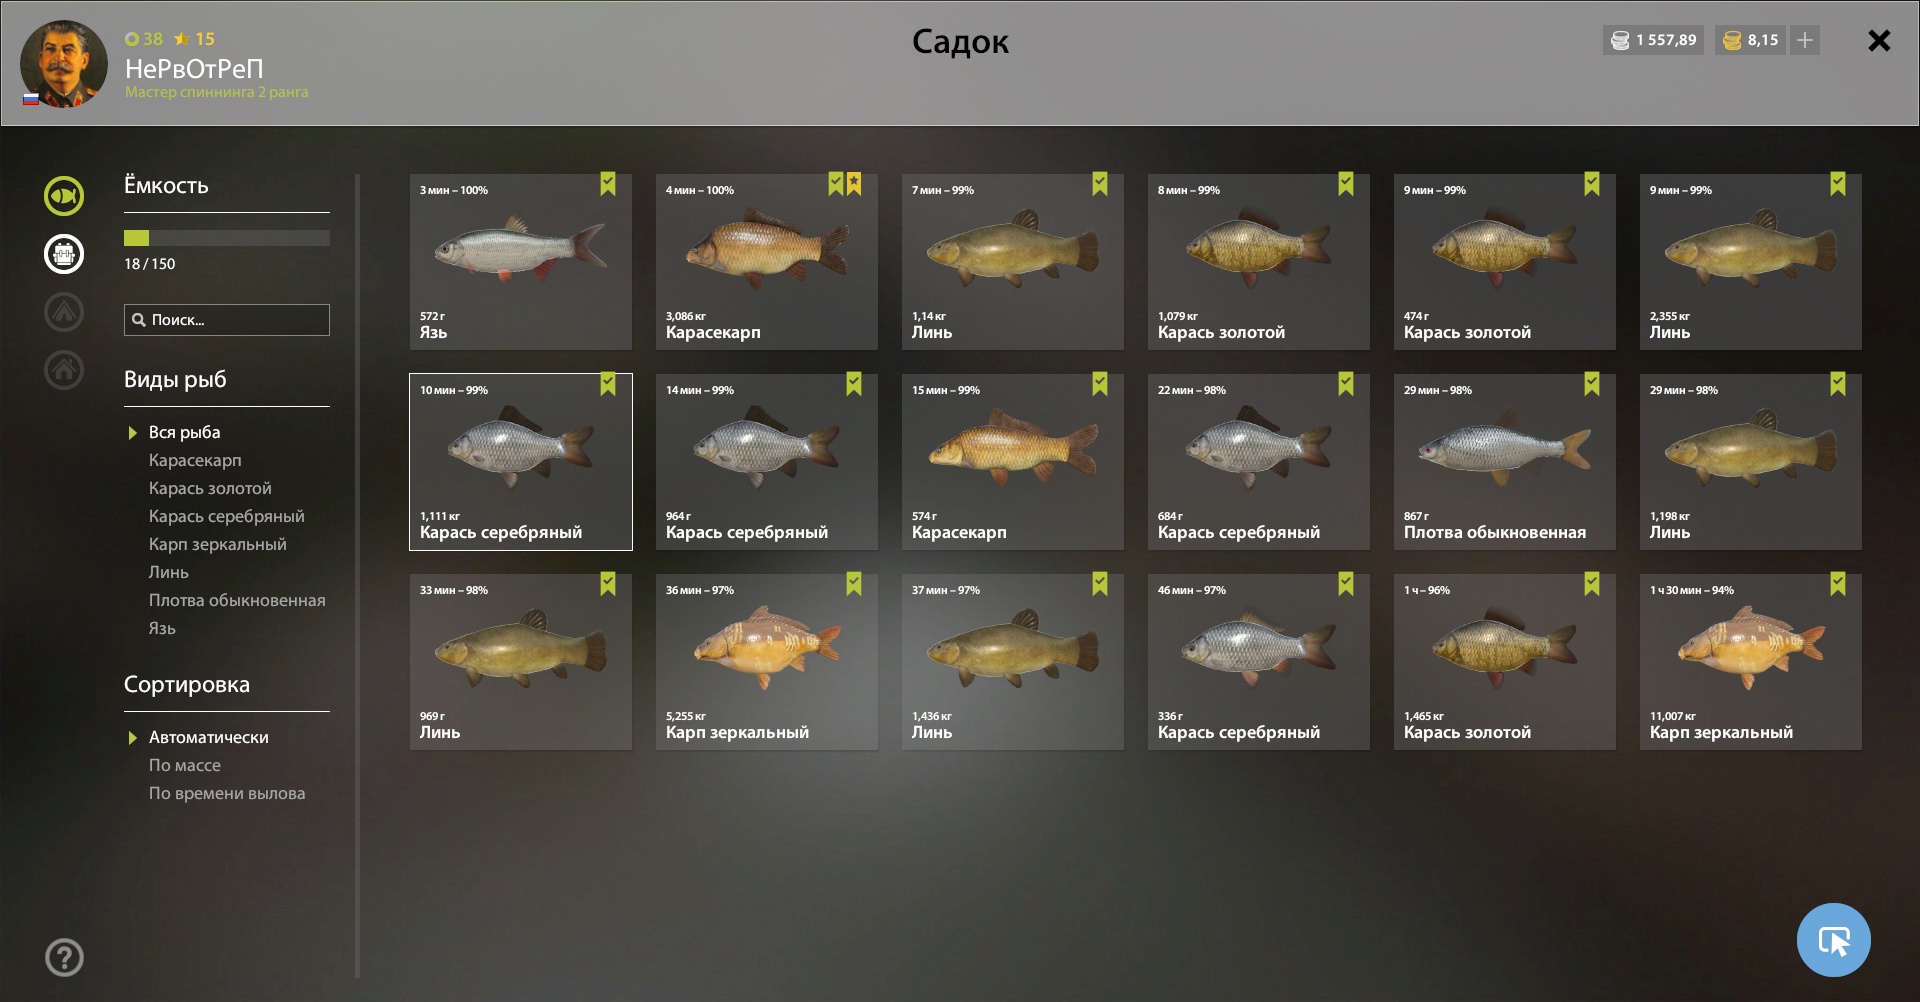
Task: Click the Ёмкость capacity progress bar
Action: click(x=227, y=238)
